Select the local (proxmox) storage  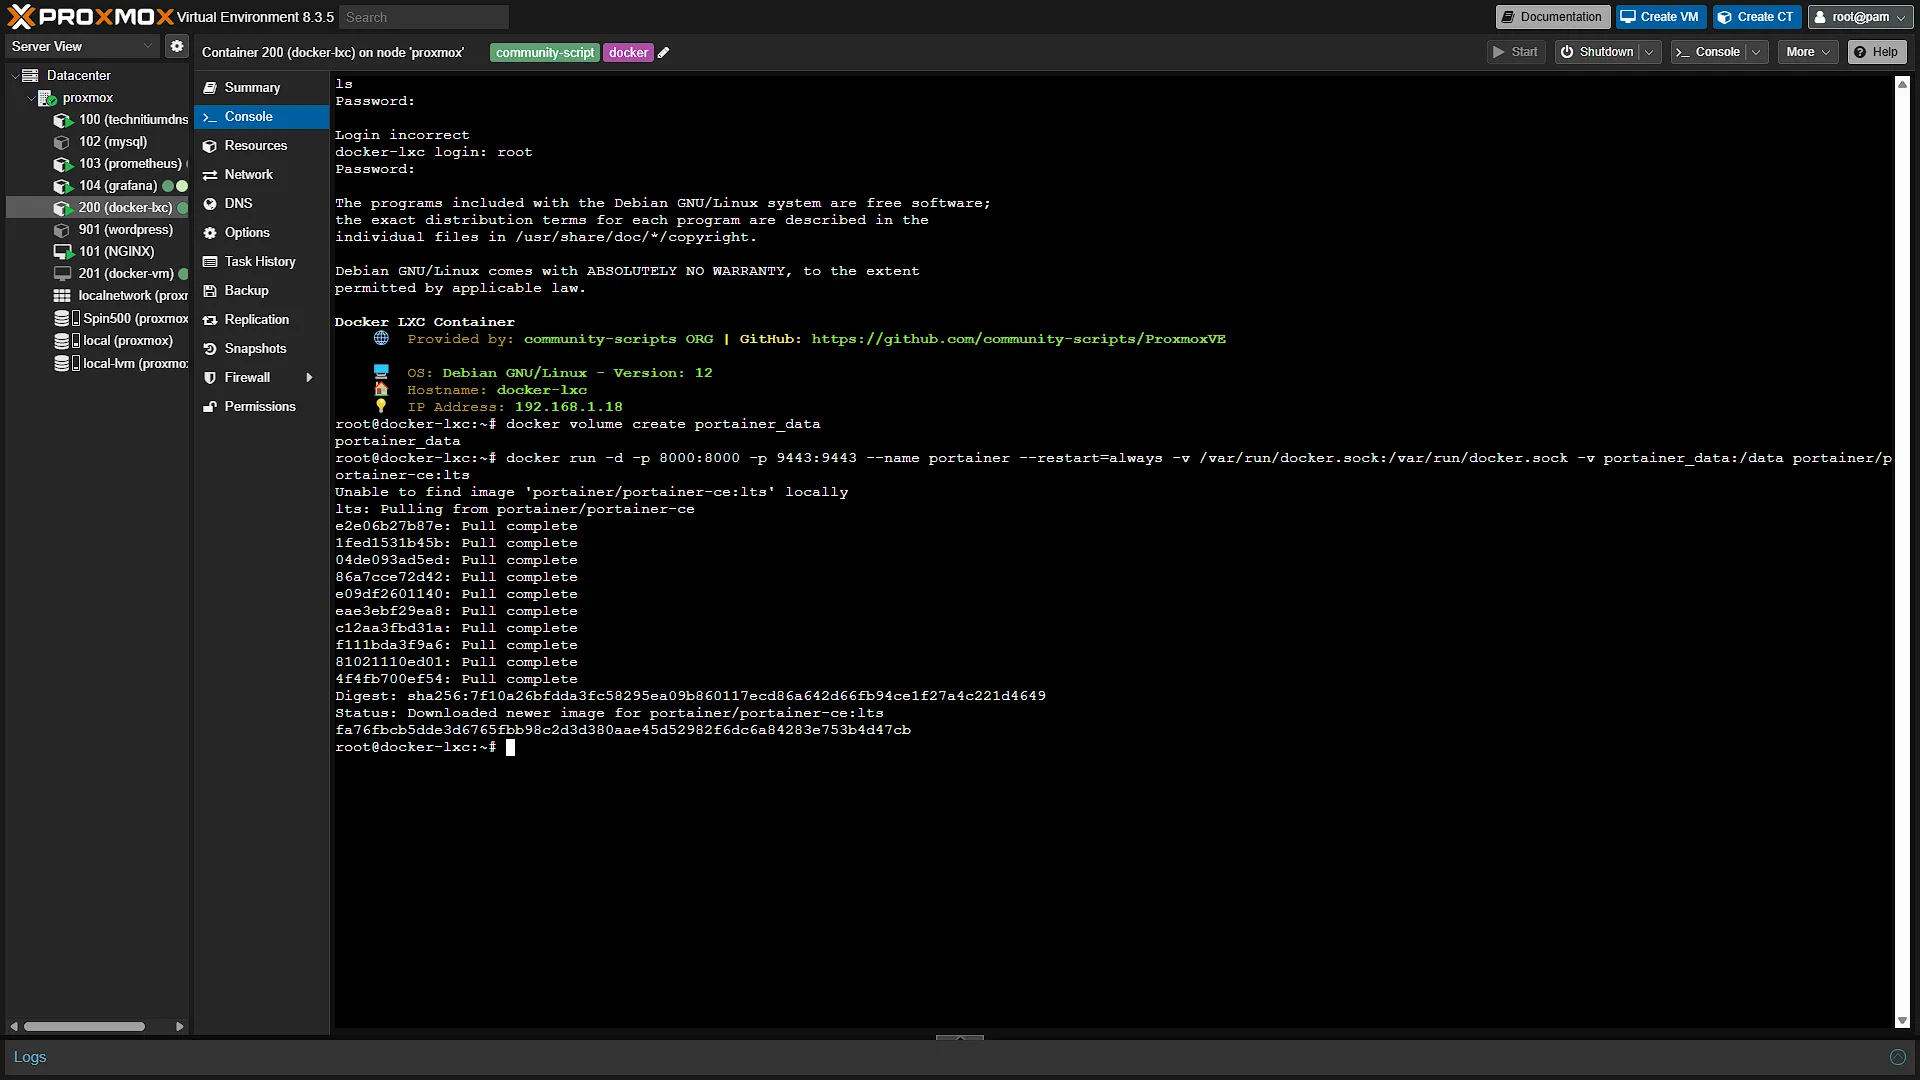point(114,341)
